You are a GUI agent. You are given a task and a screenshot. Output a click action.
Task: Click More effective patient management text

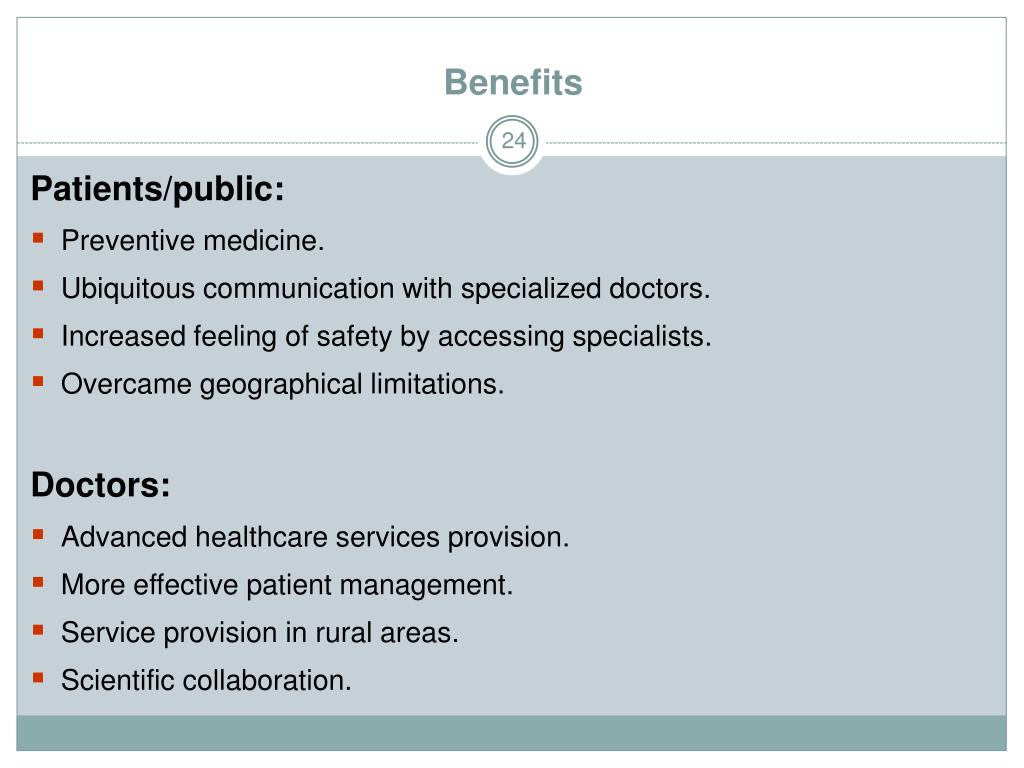tap(287, 585)
